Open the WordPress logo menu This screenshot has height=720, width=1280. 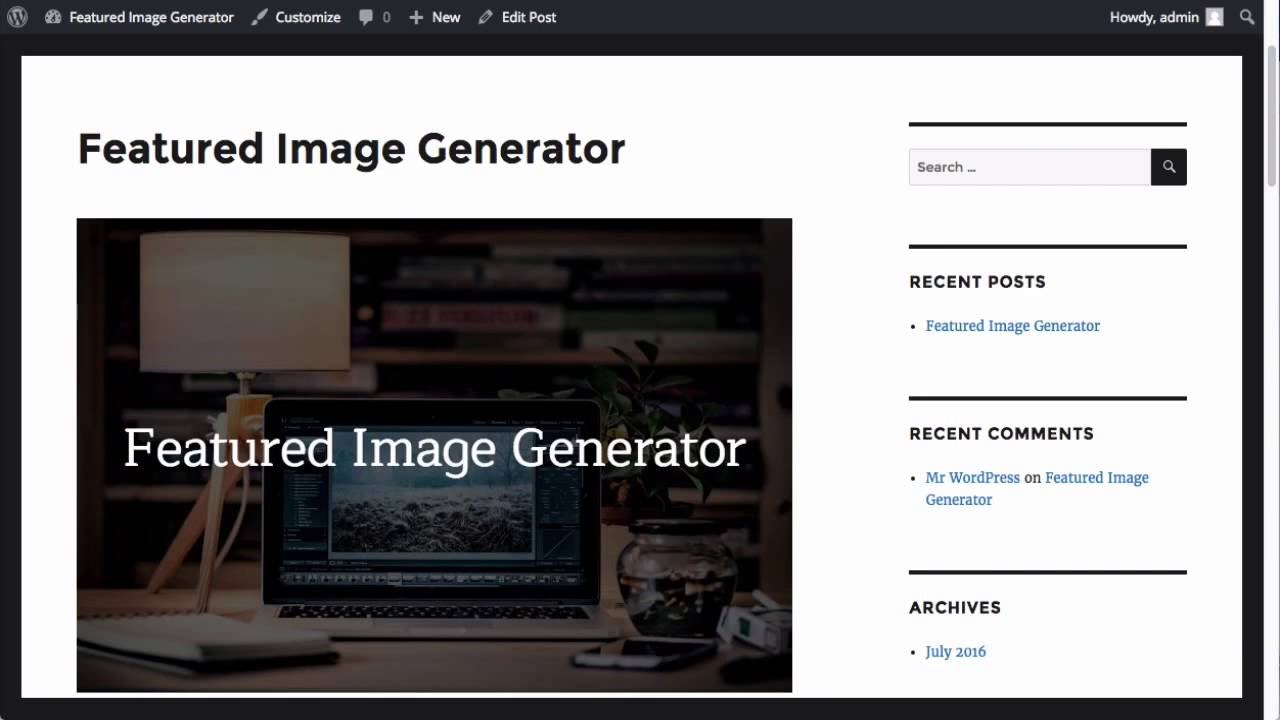coord(17,17)
